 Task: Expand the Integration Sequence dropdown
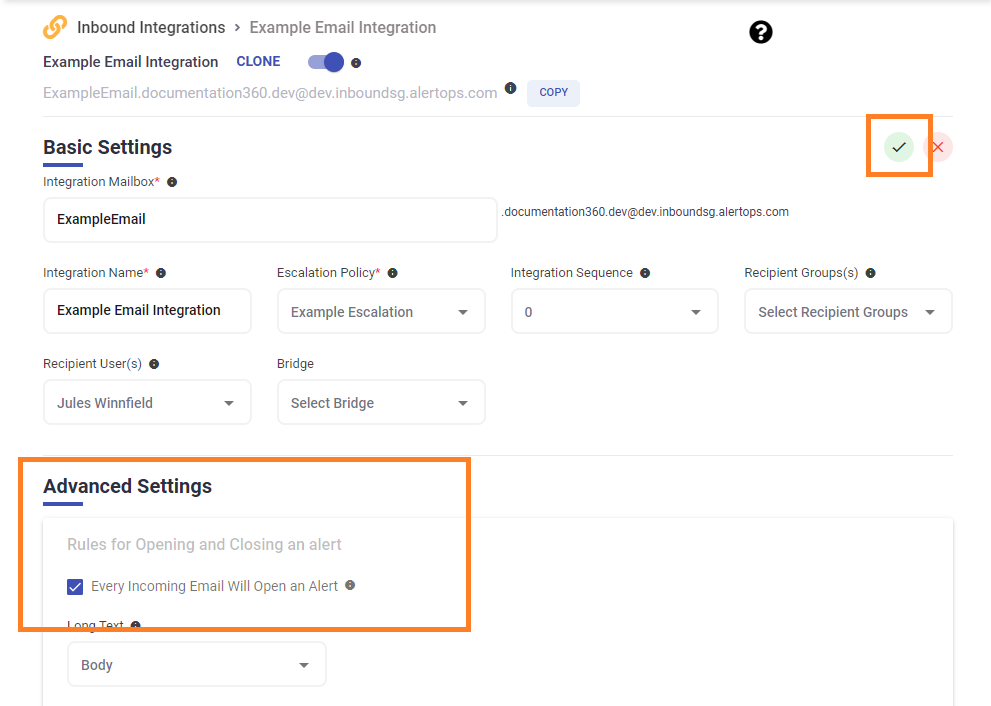coord(614,312)
